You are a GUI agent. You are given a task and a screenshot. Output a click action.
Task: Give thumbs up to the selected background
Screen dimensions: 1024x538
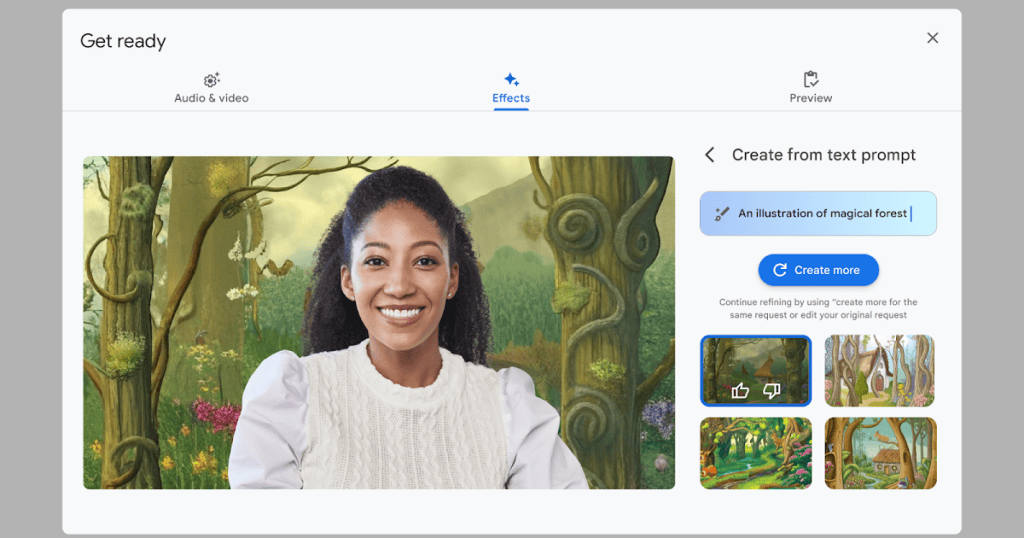(x=740, y=390)
